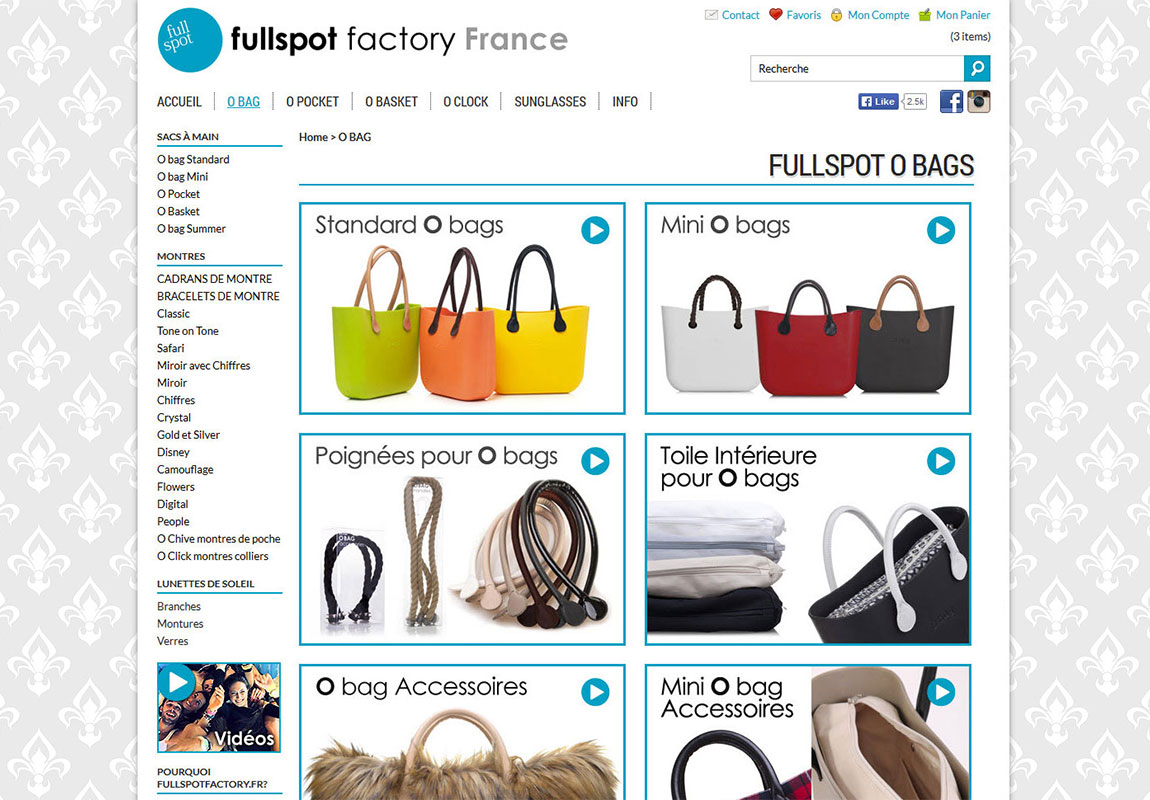Open the SUNGLASSES menu item
This screenshot has height=800, width=1150.
tap(550, 102)
